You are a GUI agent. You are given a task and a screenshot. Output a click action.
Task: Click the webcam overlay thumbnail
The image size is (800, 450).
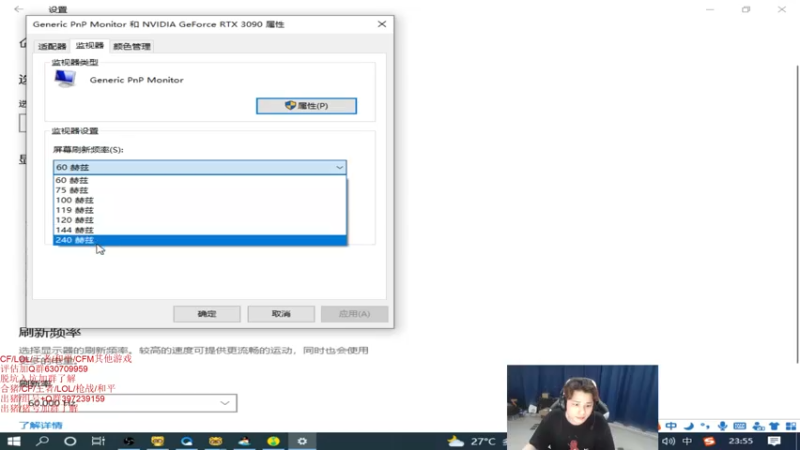coord(582,407)
